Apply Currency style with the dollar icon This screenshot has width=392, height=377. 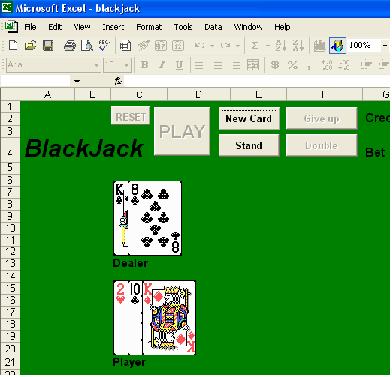click(275, 65)
